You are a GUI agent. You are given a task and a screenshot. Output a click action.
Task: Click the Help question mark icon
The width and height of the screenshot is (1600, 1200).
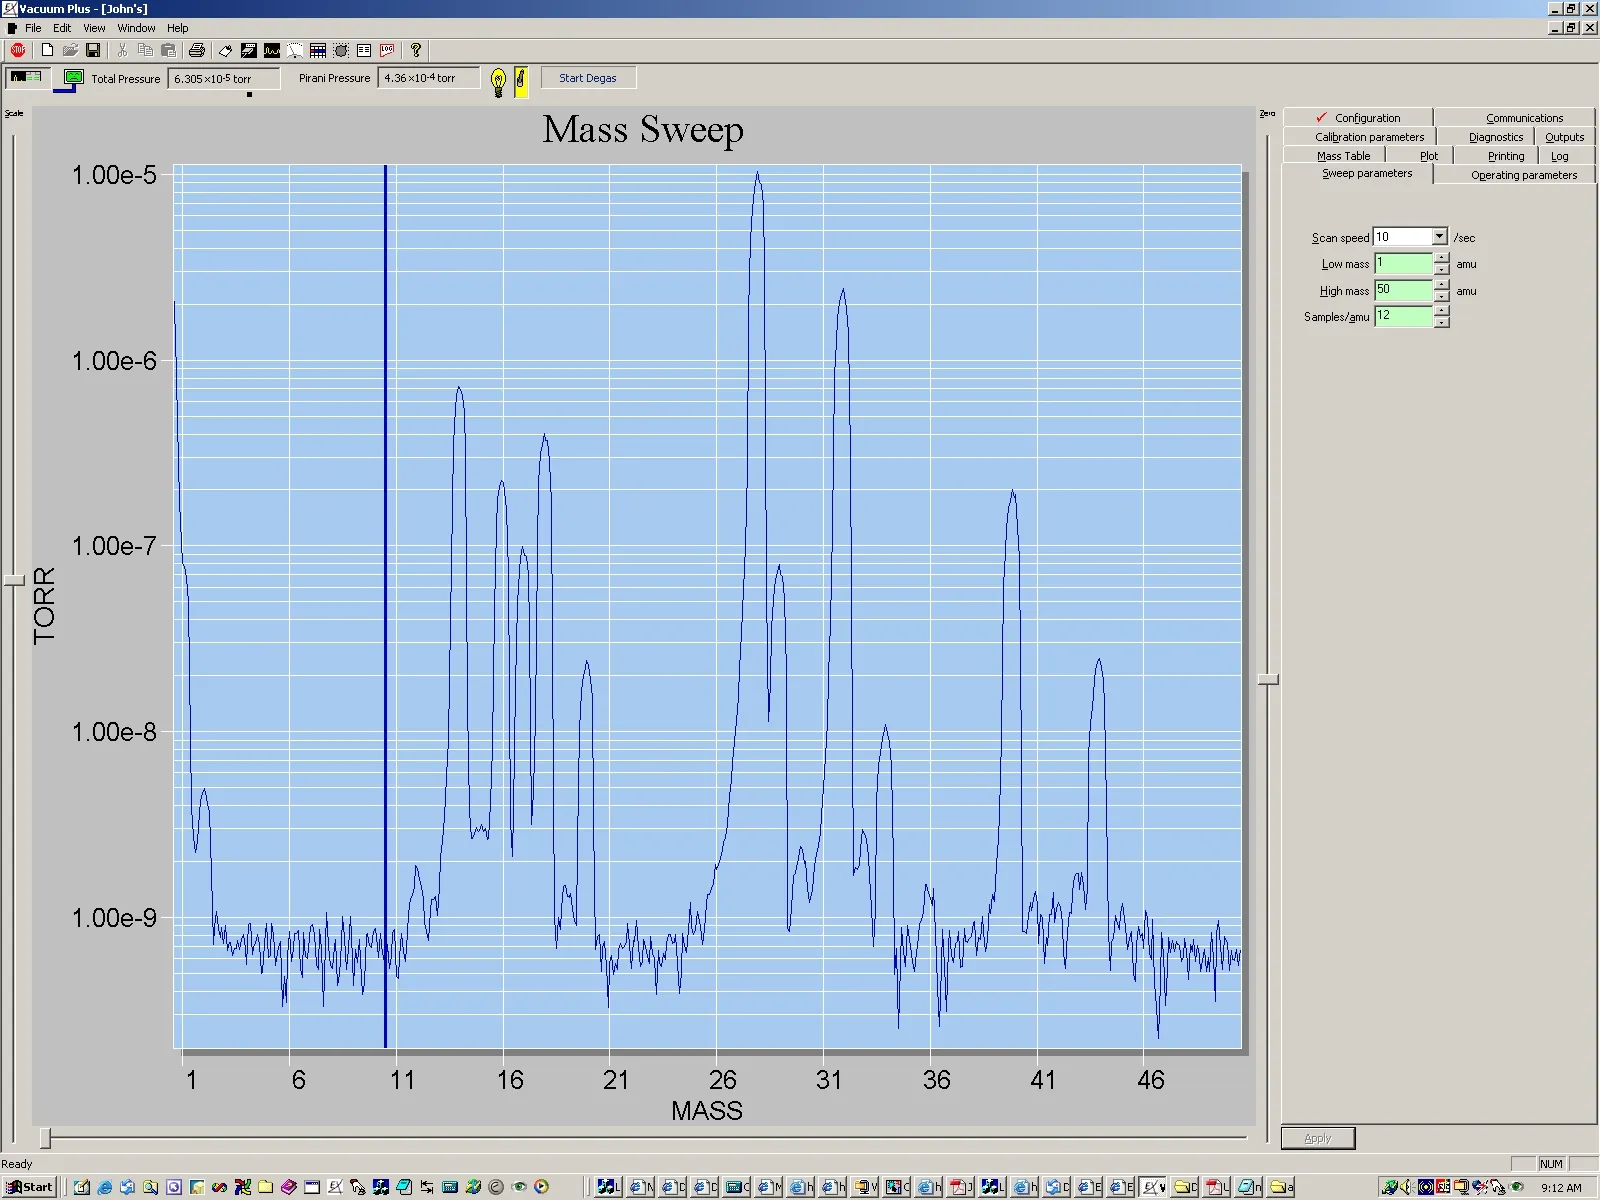pos(416,50)
